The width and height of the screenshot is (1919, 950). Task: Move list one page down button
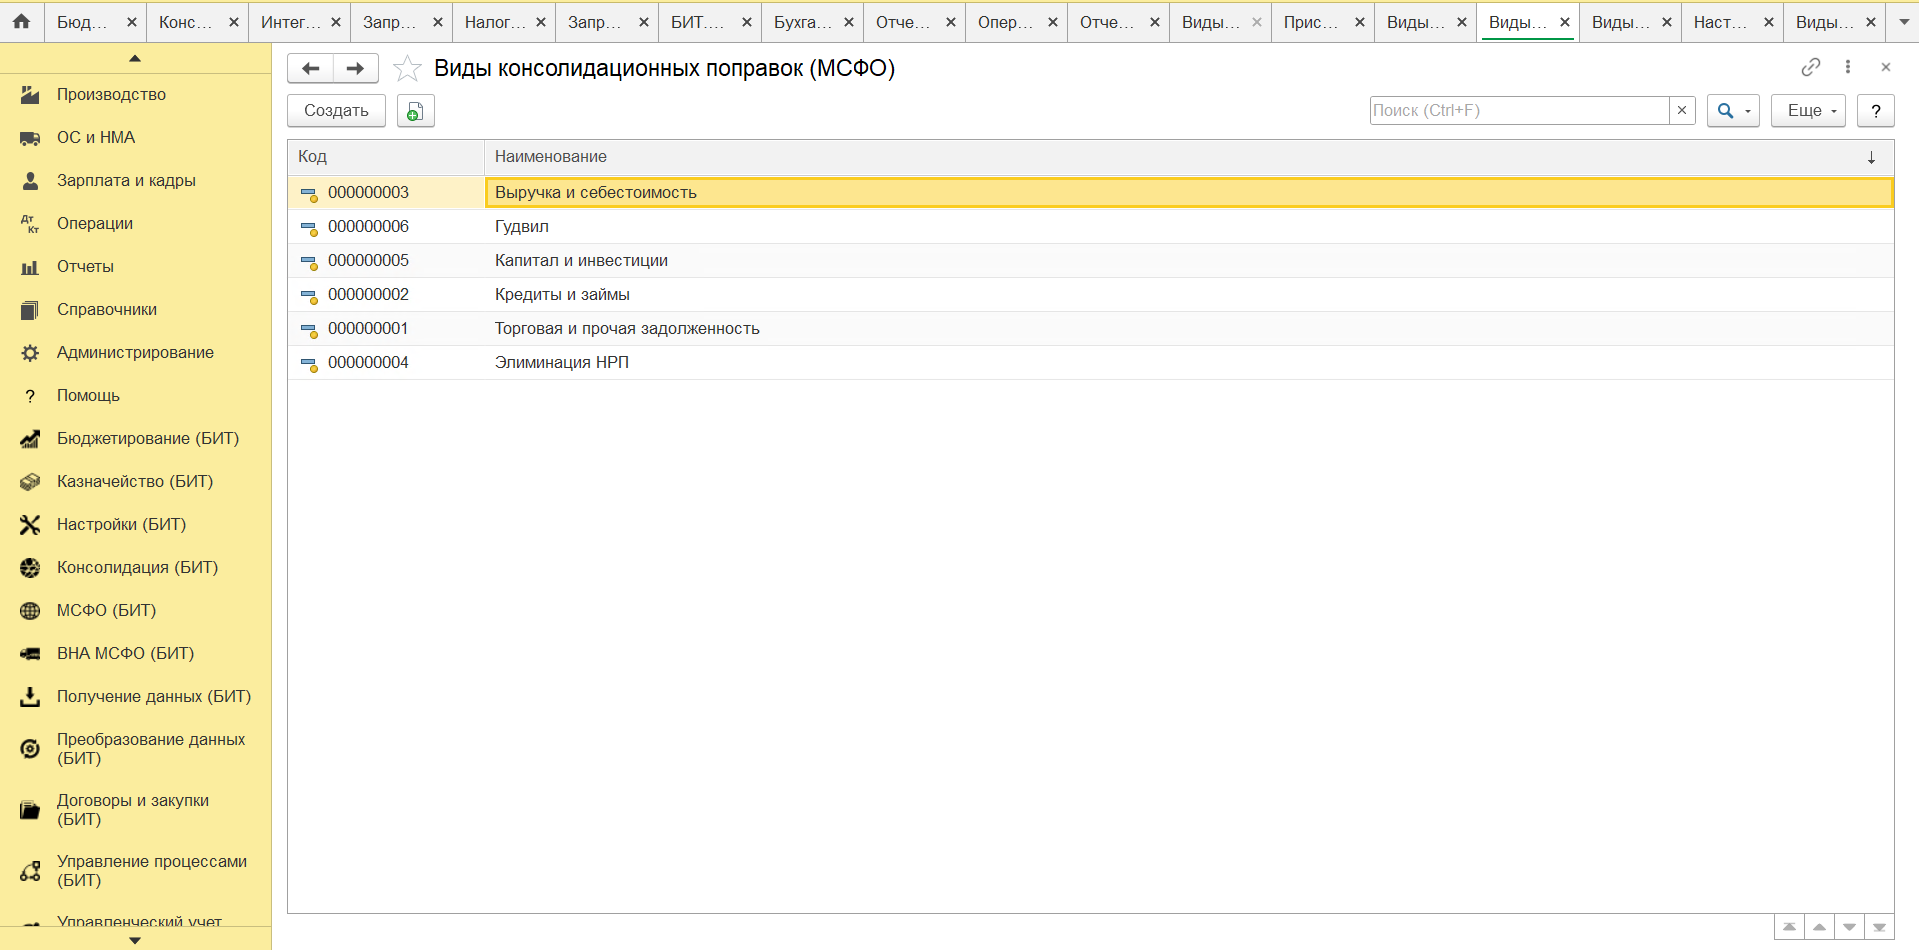click(x=1850, y=927)
